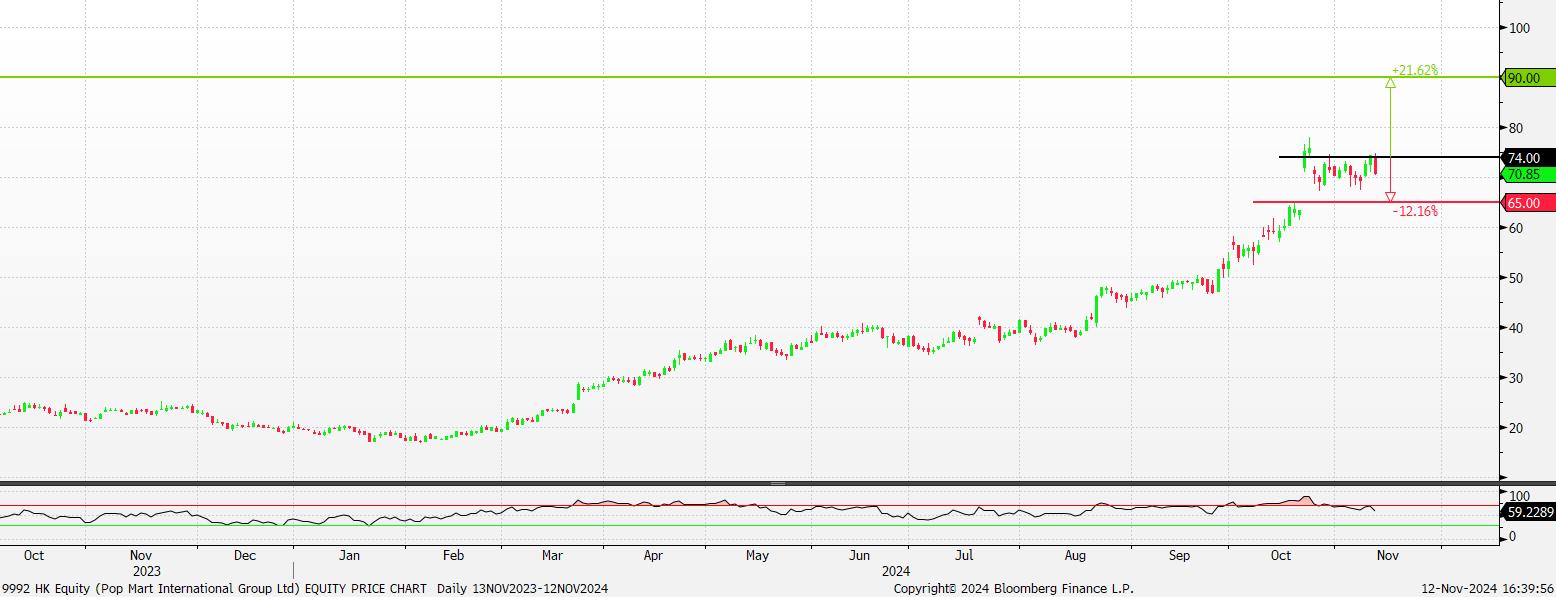
Task: Click the 2023 year label on time axis
Action: [x=146, y=571]
